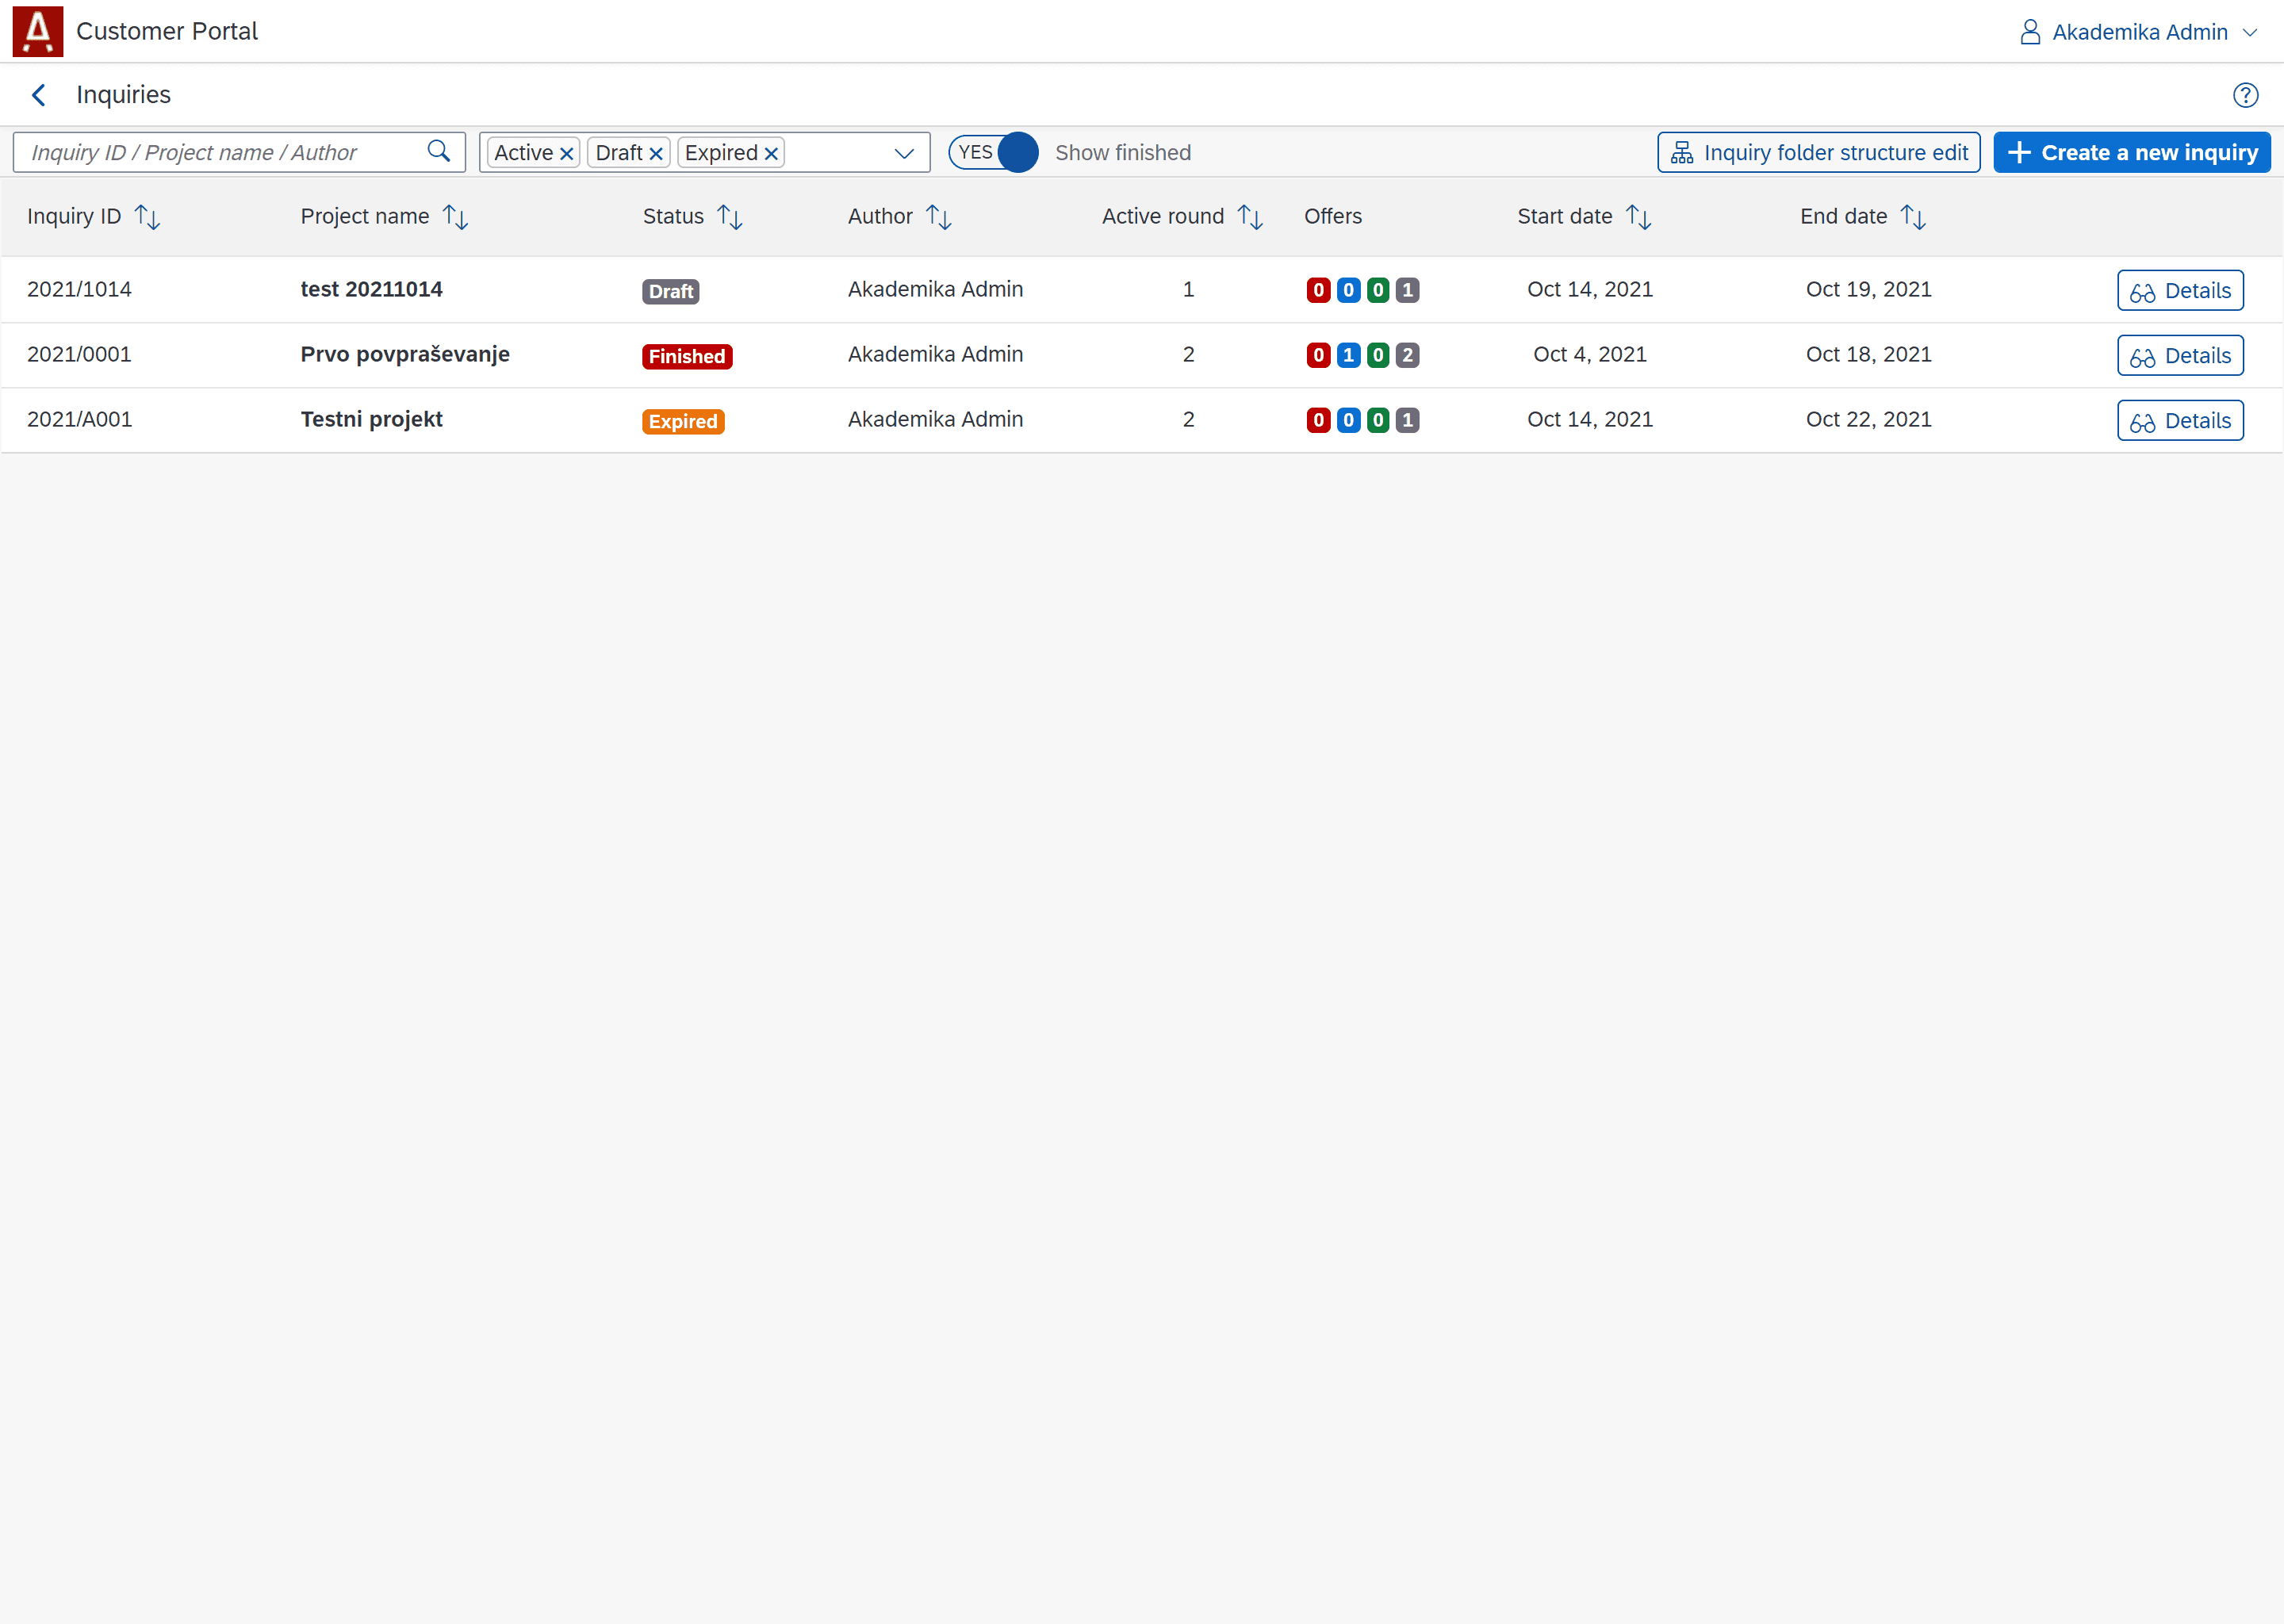Open the help question mark icon
This screenshot has width=2284, height=1624.
2245,95
